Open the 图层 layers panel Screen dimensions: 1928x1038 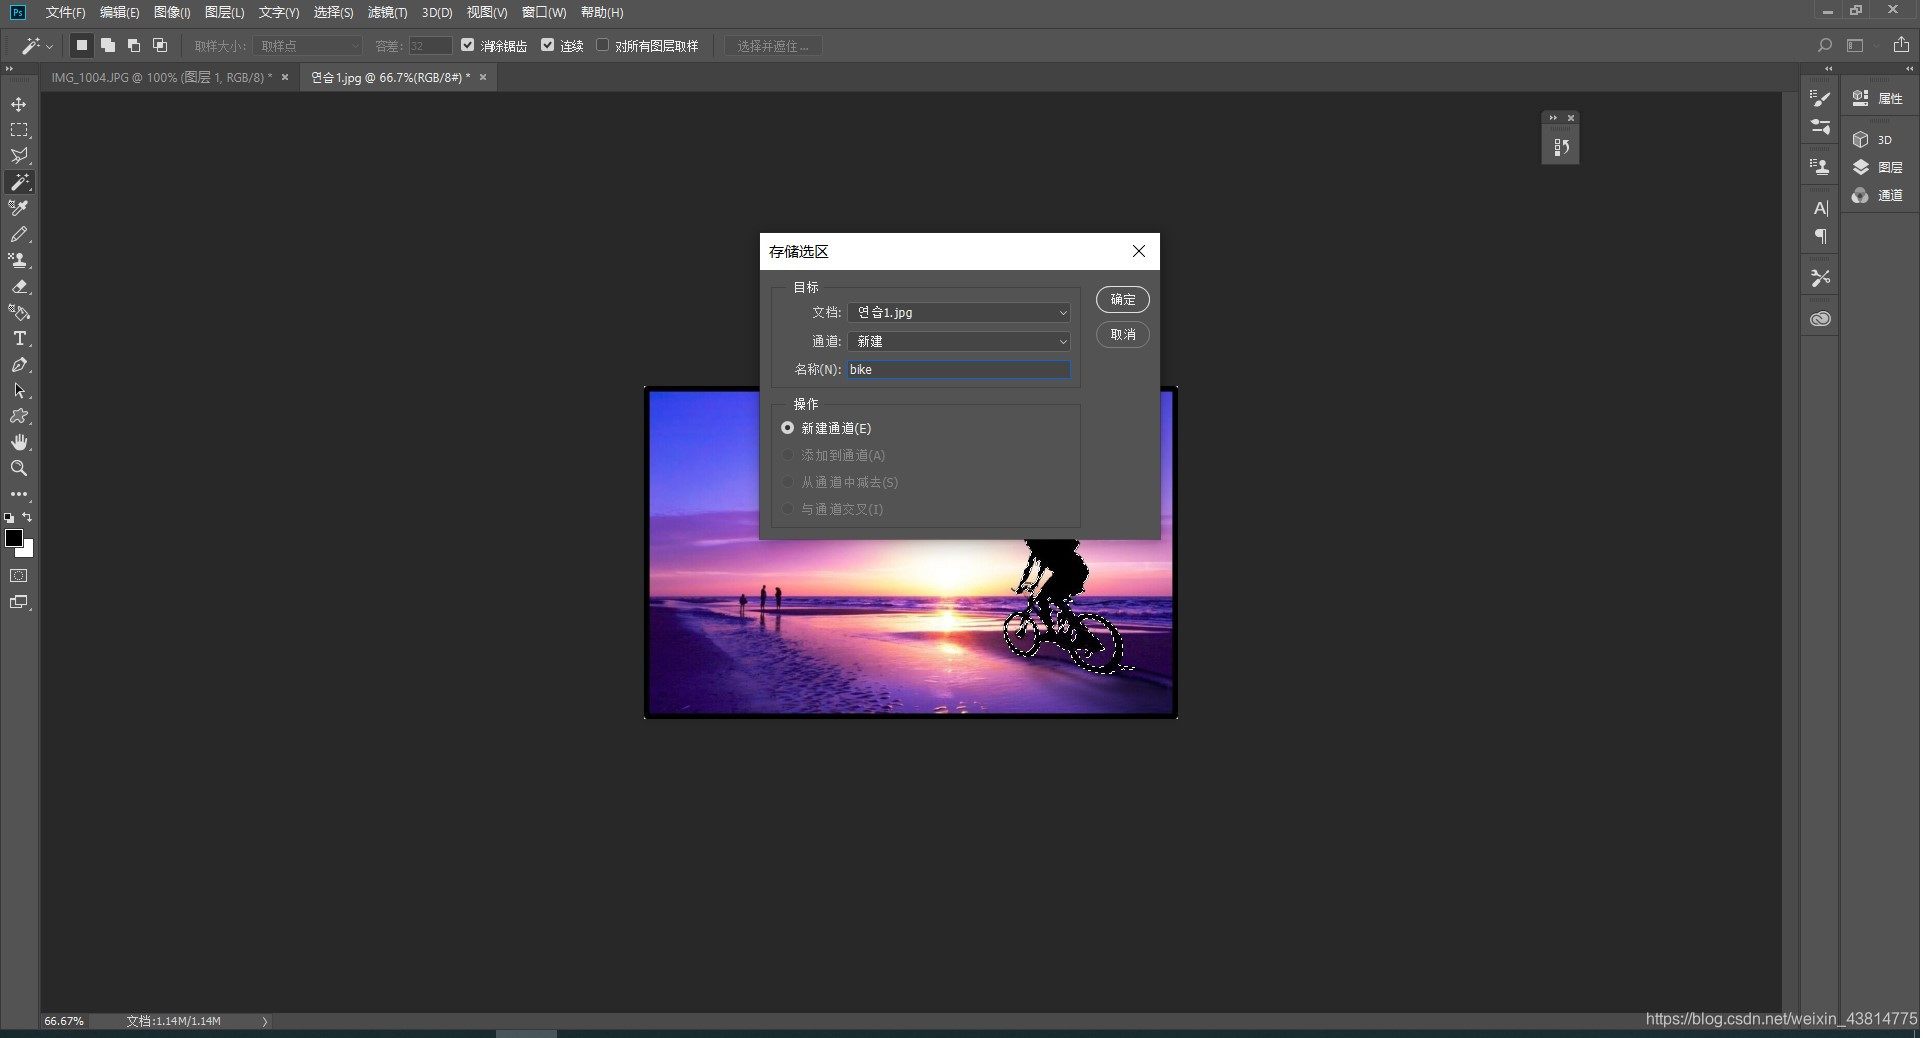1878,167
